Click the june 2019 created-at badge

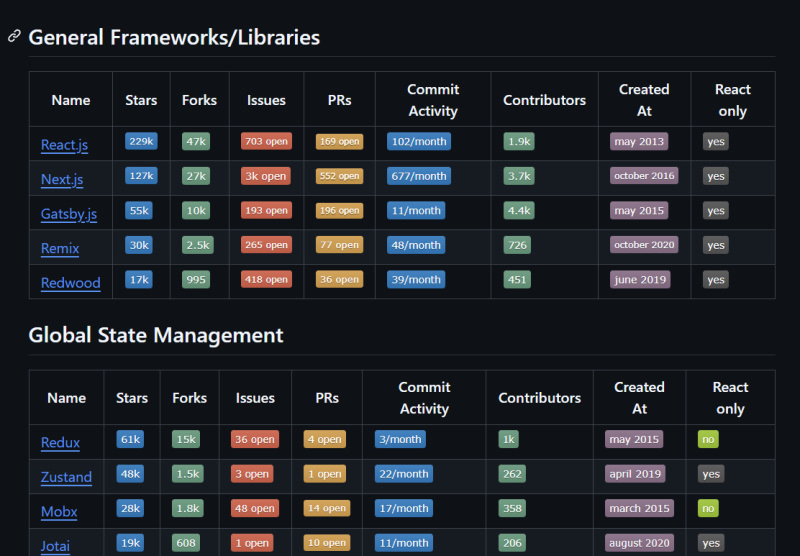coord(640,280)
